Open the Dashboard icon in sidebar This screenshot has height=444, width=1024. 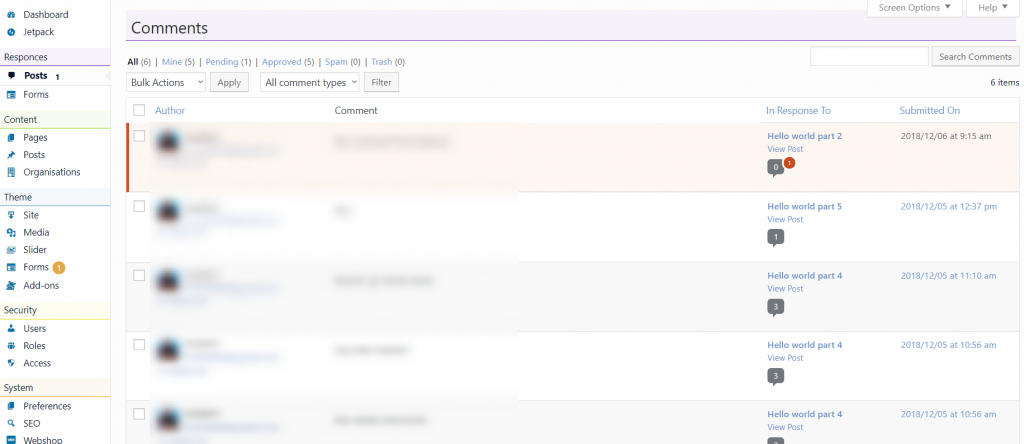[11, 14]
